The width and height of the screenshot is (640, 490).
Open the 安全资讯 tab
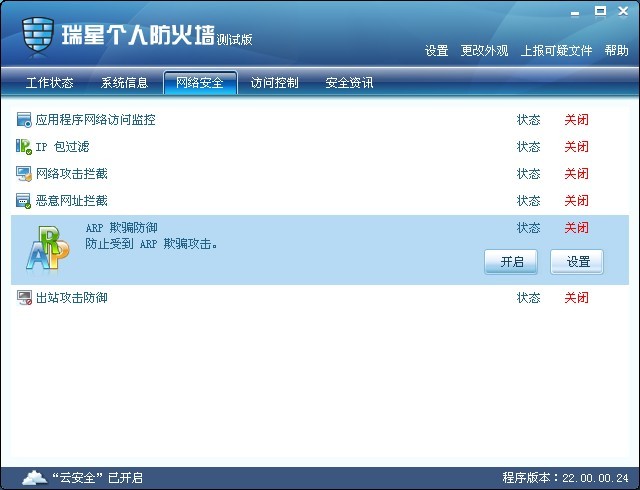click(349, 83)
